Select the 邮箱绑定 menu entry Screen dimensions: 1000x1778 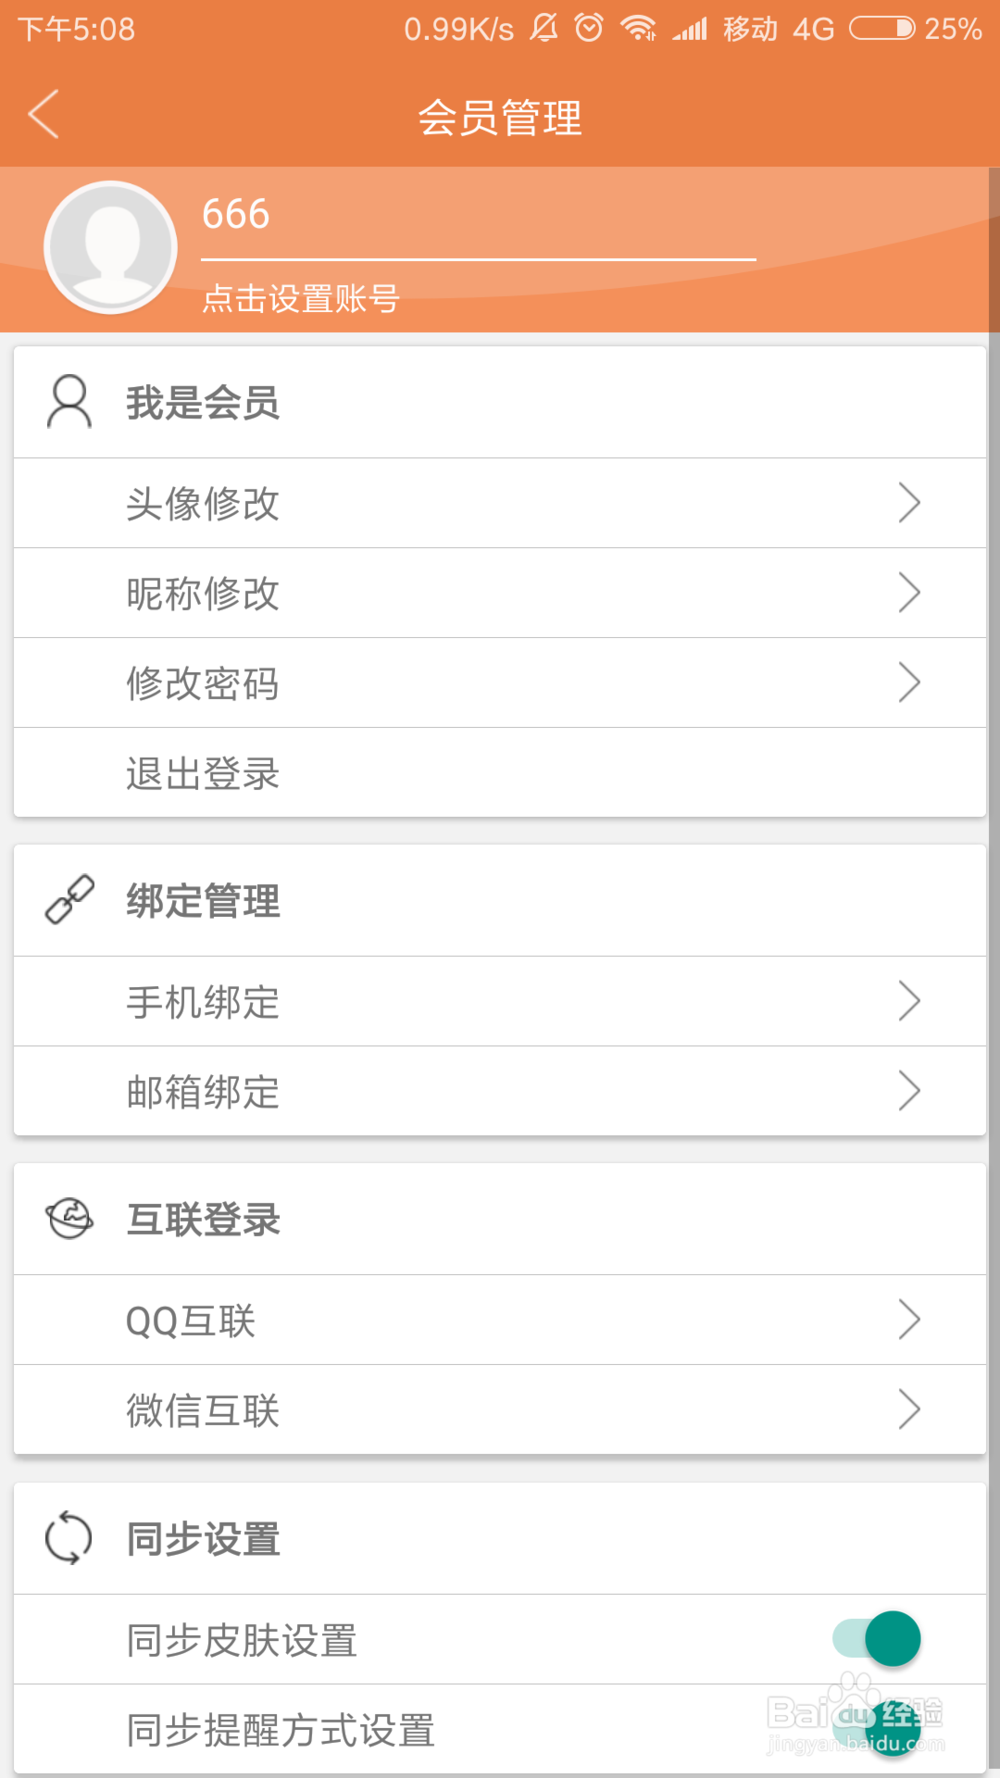[500, 1091]
